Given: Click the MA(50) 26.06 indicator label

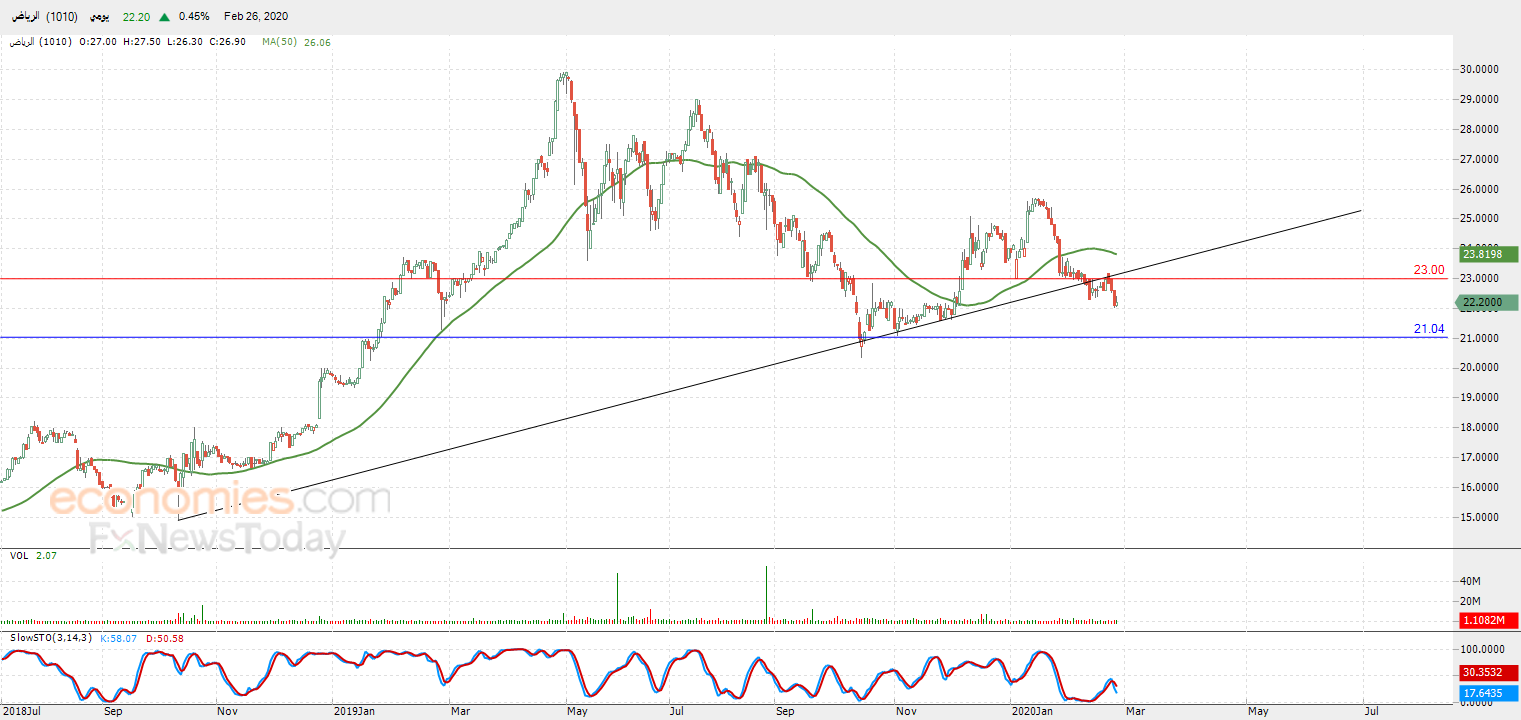Looking at the screenshot, I should tap(297, 42).
